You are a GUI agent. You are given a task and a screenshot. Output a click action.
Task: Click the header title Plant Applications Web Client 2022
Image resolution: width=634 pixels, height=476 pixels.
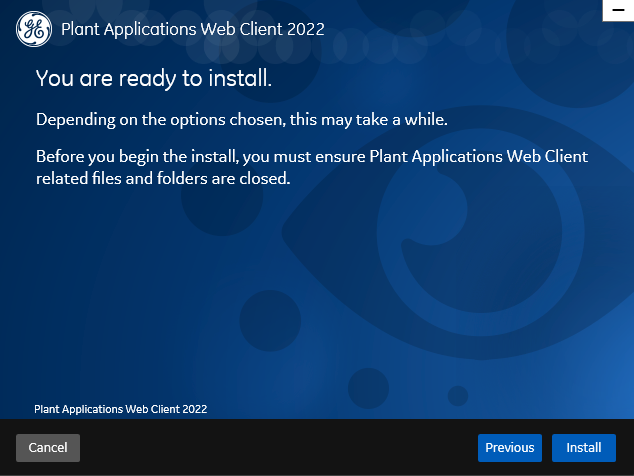193,30
